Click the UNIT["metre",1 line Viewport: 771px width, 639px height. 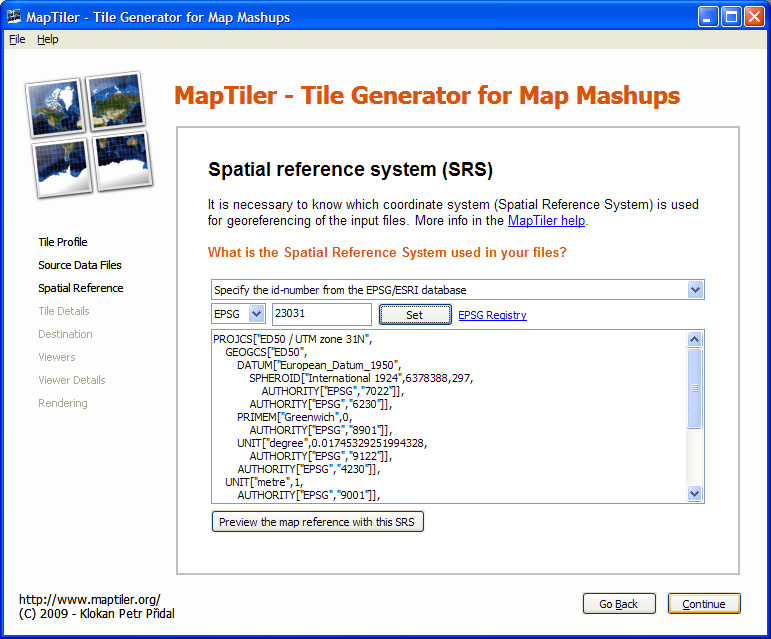264,482
